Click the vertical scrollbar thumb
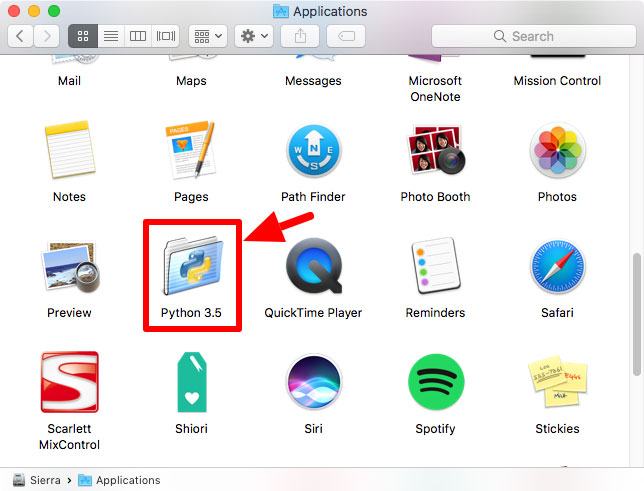This screenshot has height=491, width=644. tap(637, 314)
